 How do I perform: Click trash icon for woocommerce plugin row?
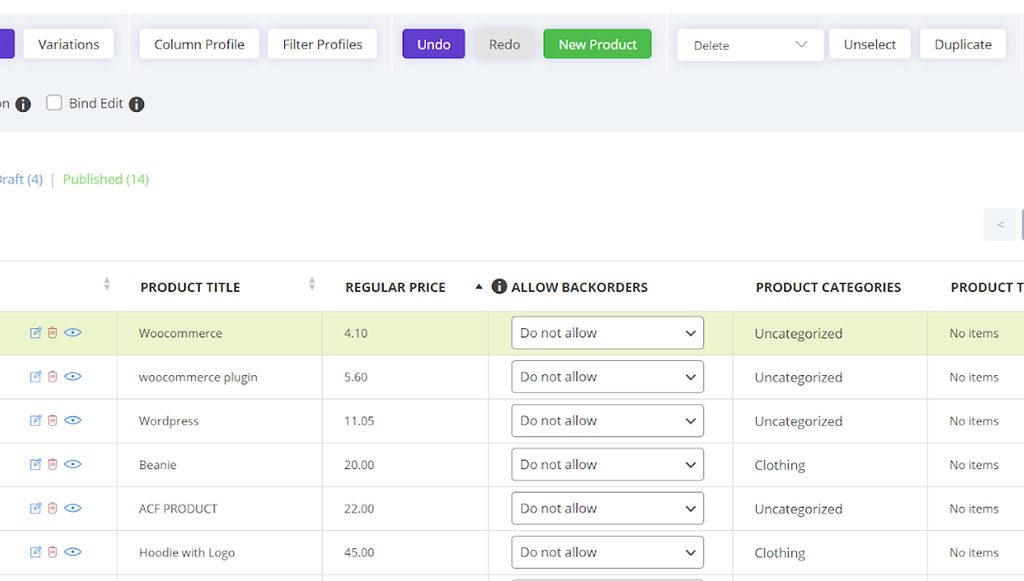[x=53, y=377]
